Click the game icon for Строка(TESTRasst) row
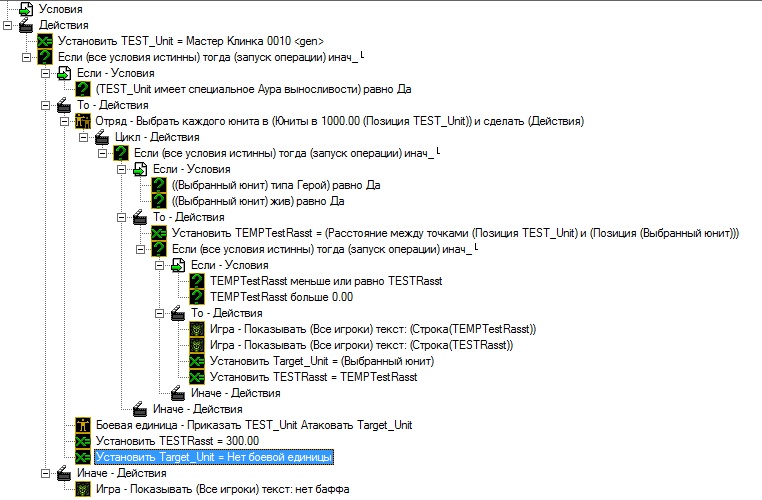Image resolution: width=762 pixels, height=500 pixels. [x=197, y=345]
